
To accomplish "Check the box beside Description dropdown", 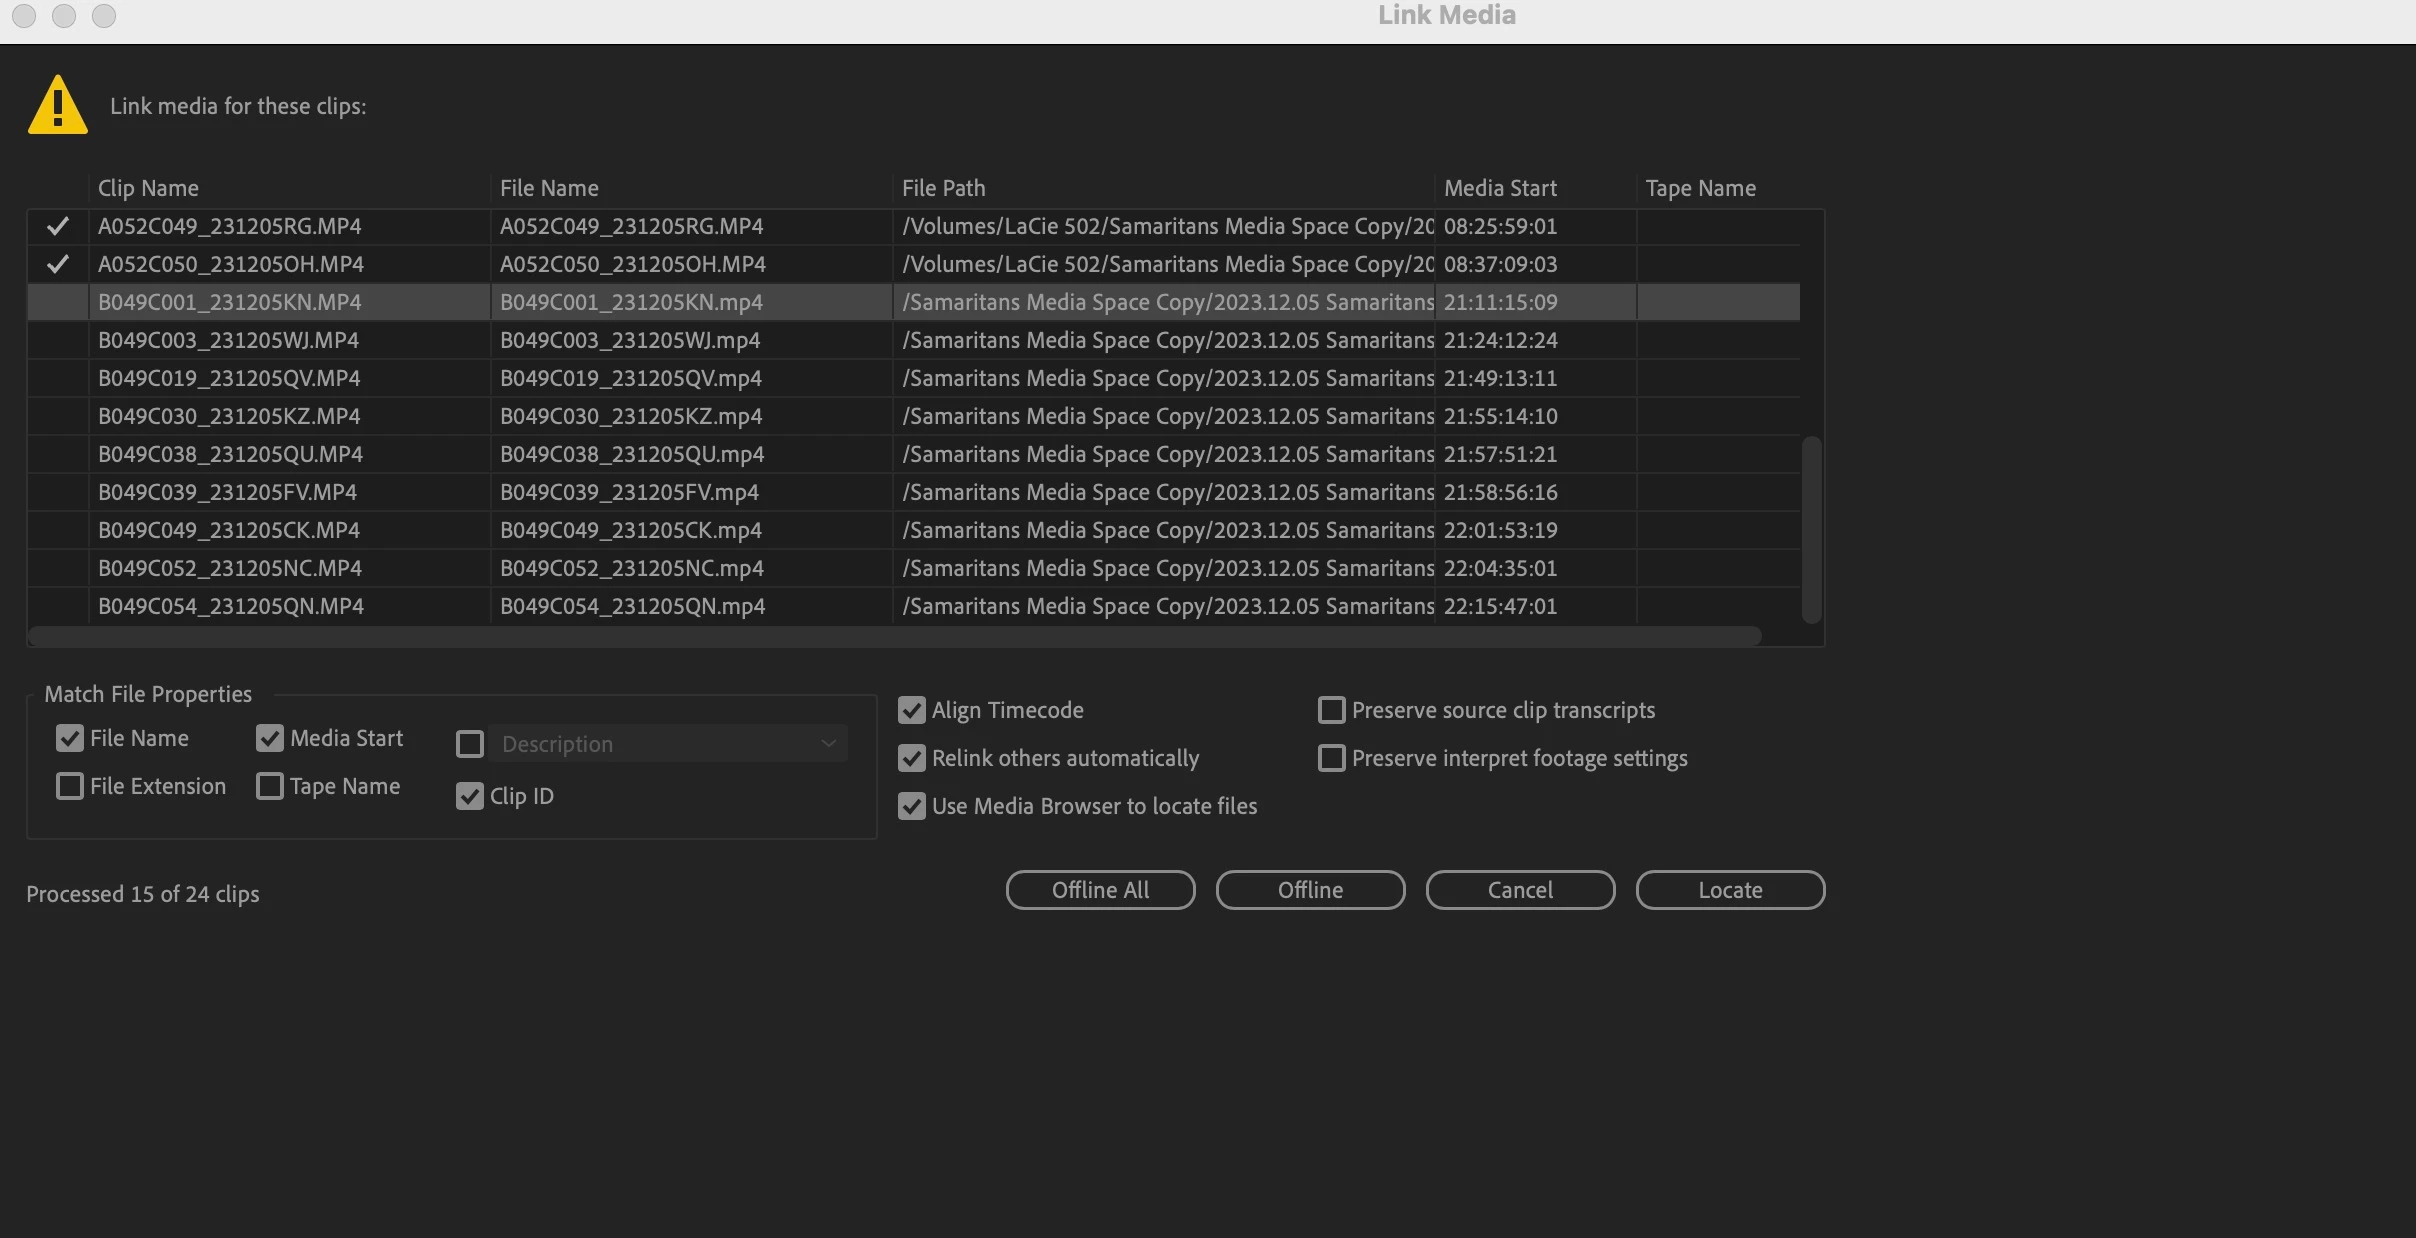I will tap(470, 744).
